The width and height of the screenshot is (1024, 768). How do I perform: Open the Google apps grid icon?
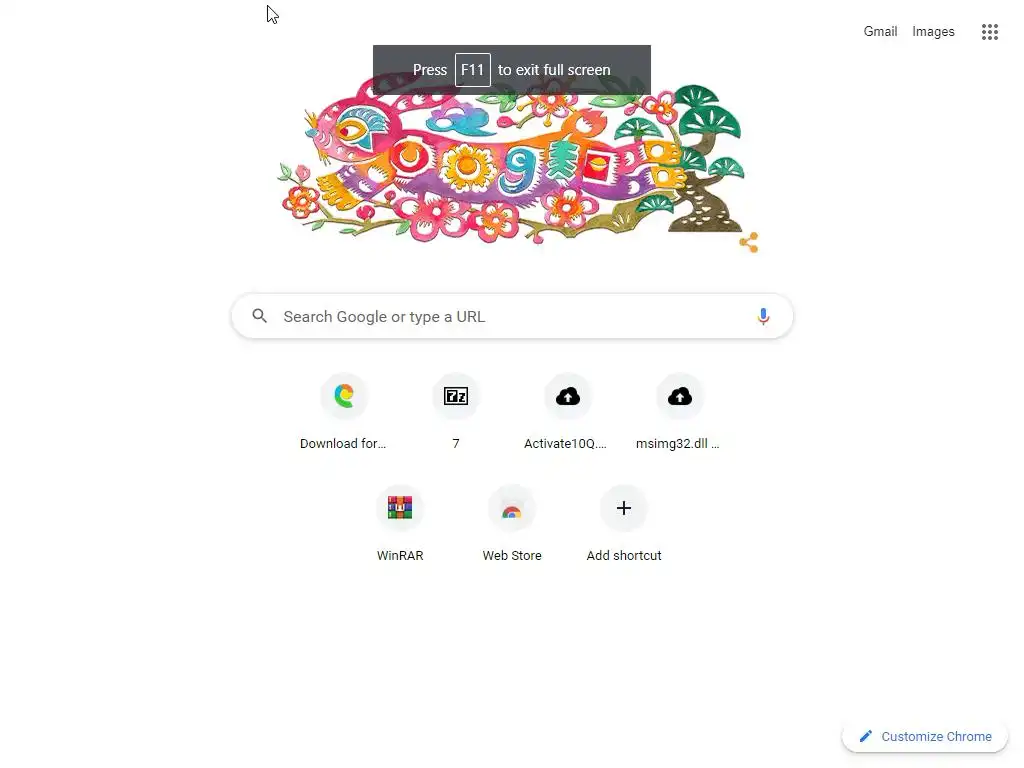click(x=989, y=31)
